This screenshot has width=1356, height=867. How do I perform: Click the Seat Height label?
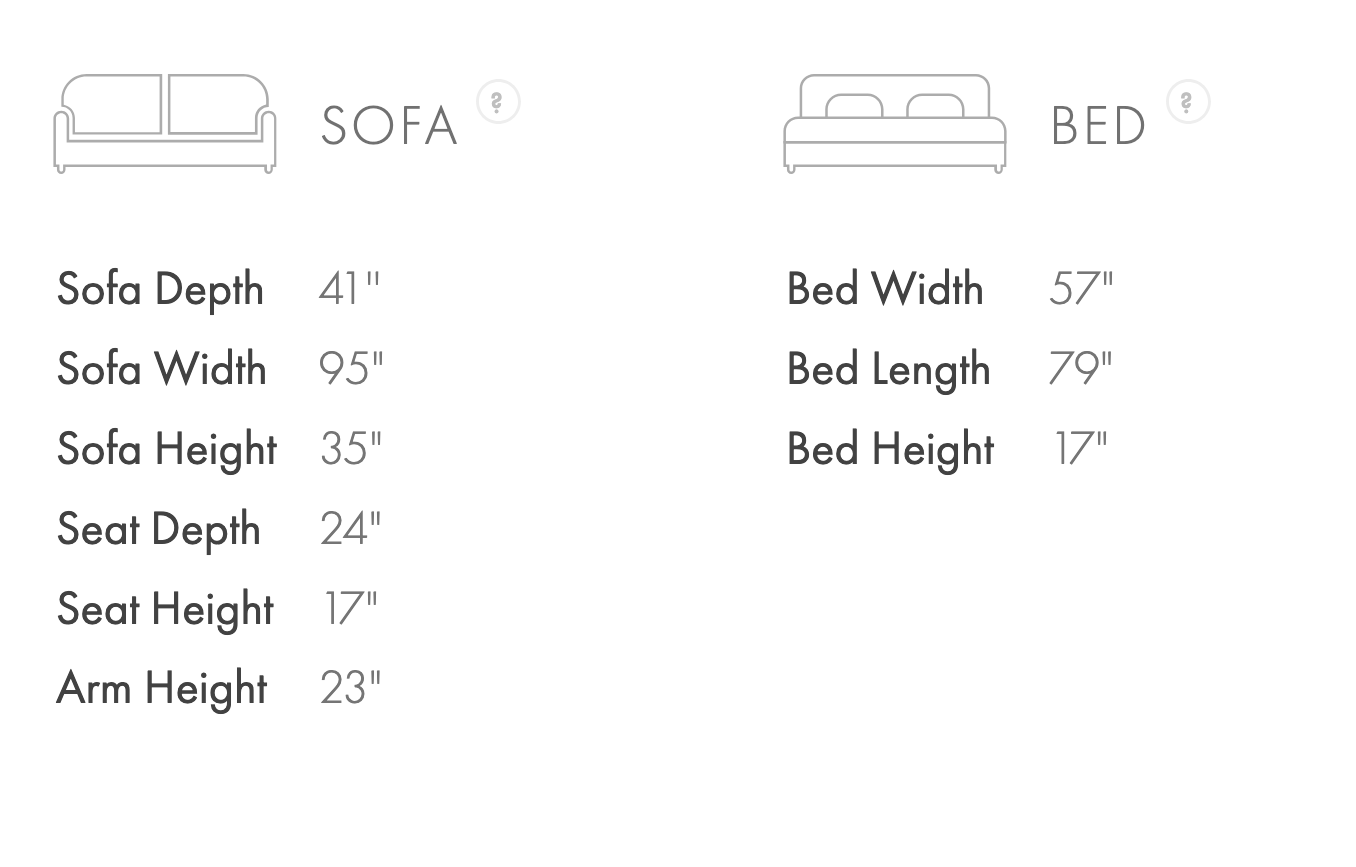(165, 609)
